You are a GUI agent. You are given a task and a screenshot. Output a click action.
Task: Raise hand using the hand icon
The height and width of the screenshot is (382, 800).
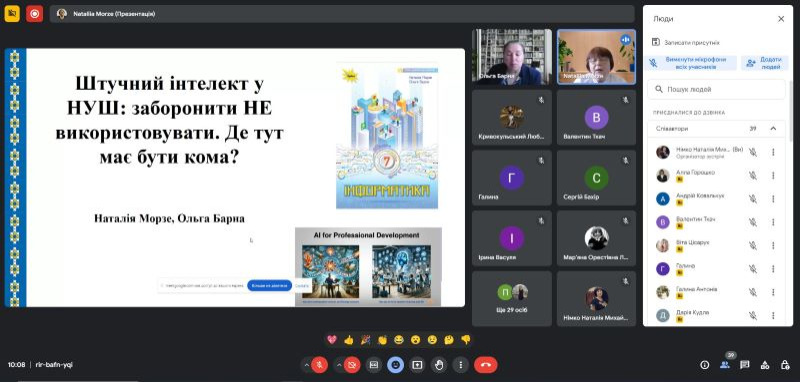coord(439,365)
